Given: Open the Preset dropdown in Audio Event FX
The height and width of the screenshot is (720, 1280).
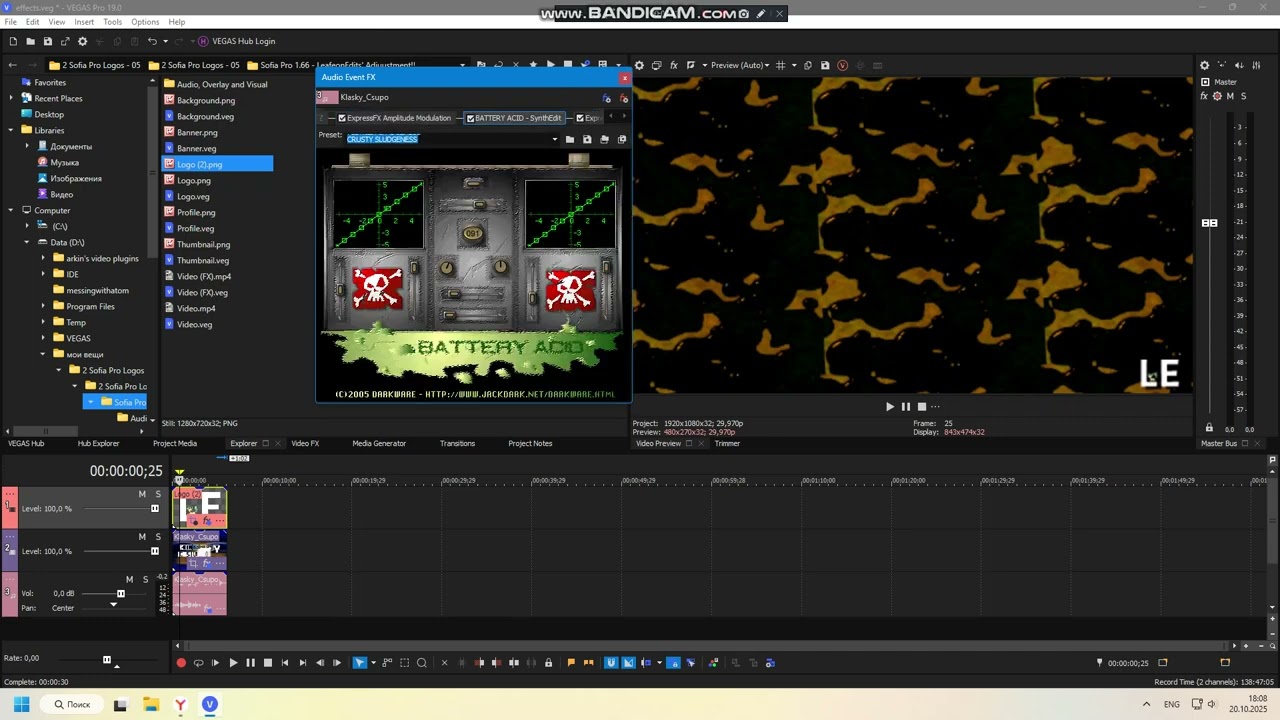Looking at the screenshot, I should click(555, 139).
